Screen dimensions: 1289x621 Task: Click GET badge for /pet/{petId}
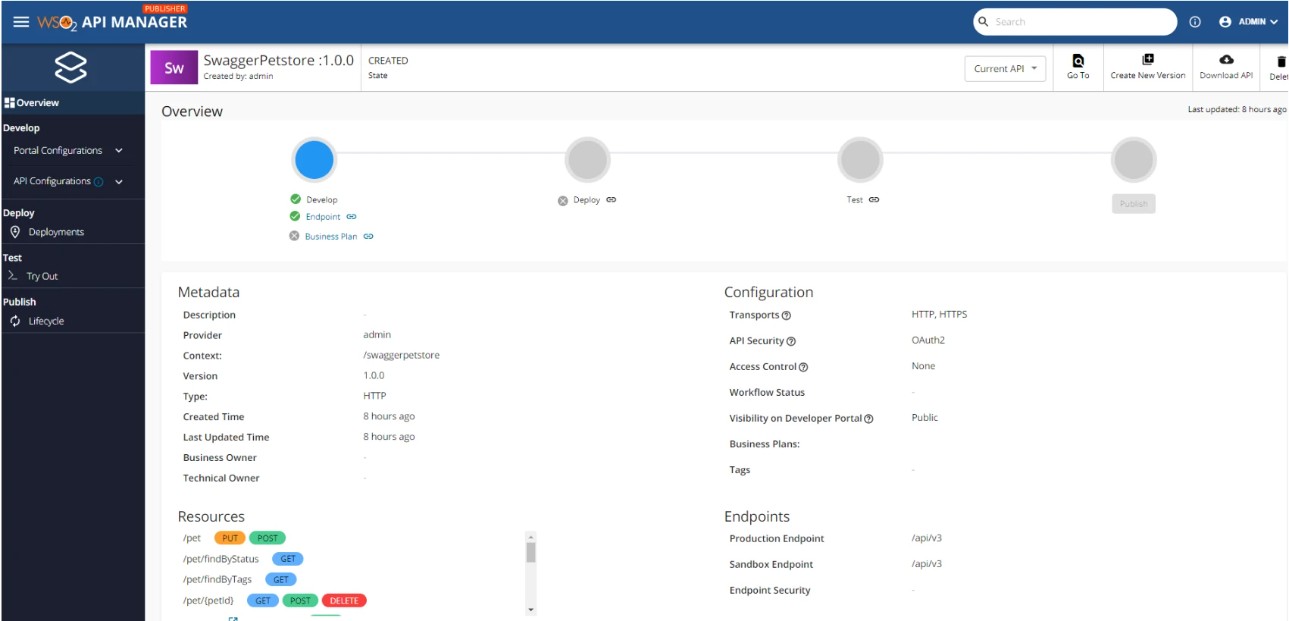(263, 601)
